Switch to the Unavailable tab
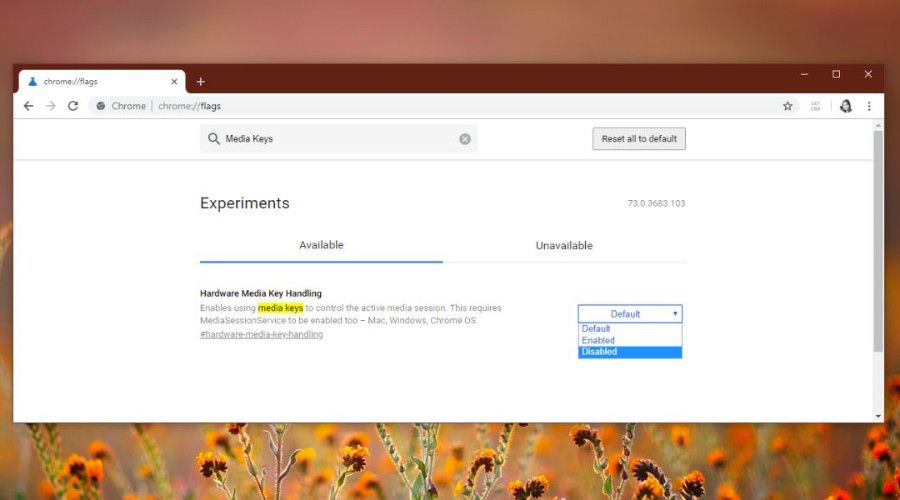 tap(564, 246)
